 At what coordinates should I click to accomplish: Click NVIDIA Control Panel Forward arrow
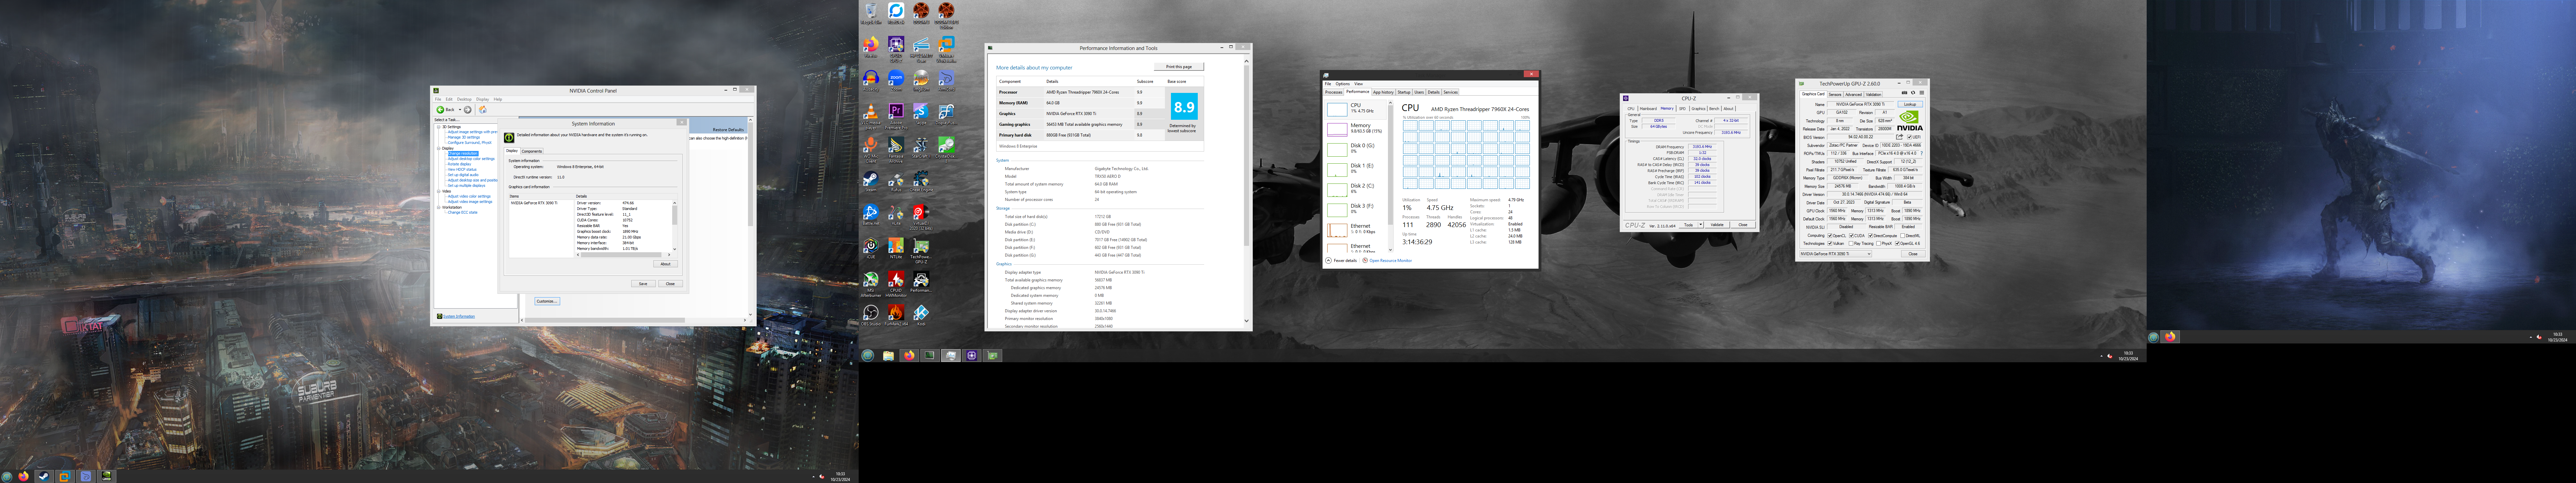[468, 110]
